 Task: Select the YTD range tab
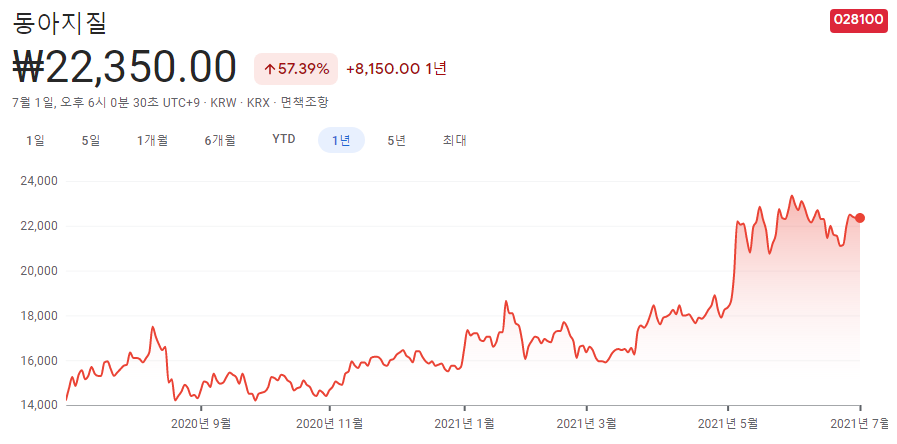pyautogui.click(x=284, y=140)
